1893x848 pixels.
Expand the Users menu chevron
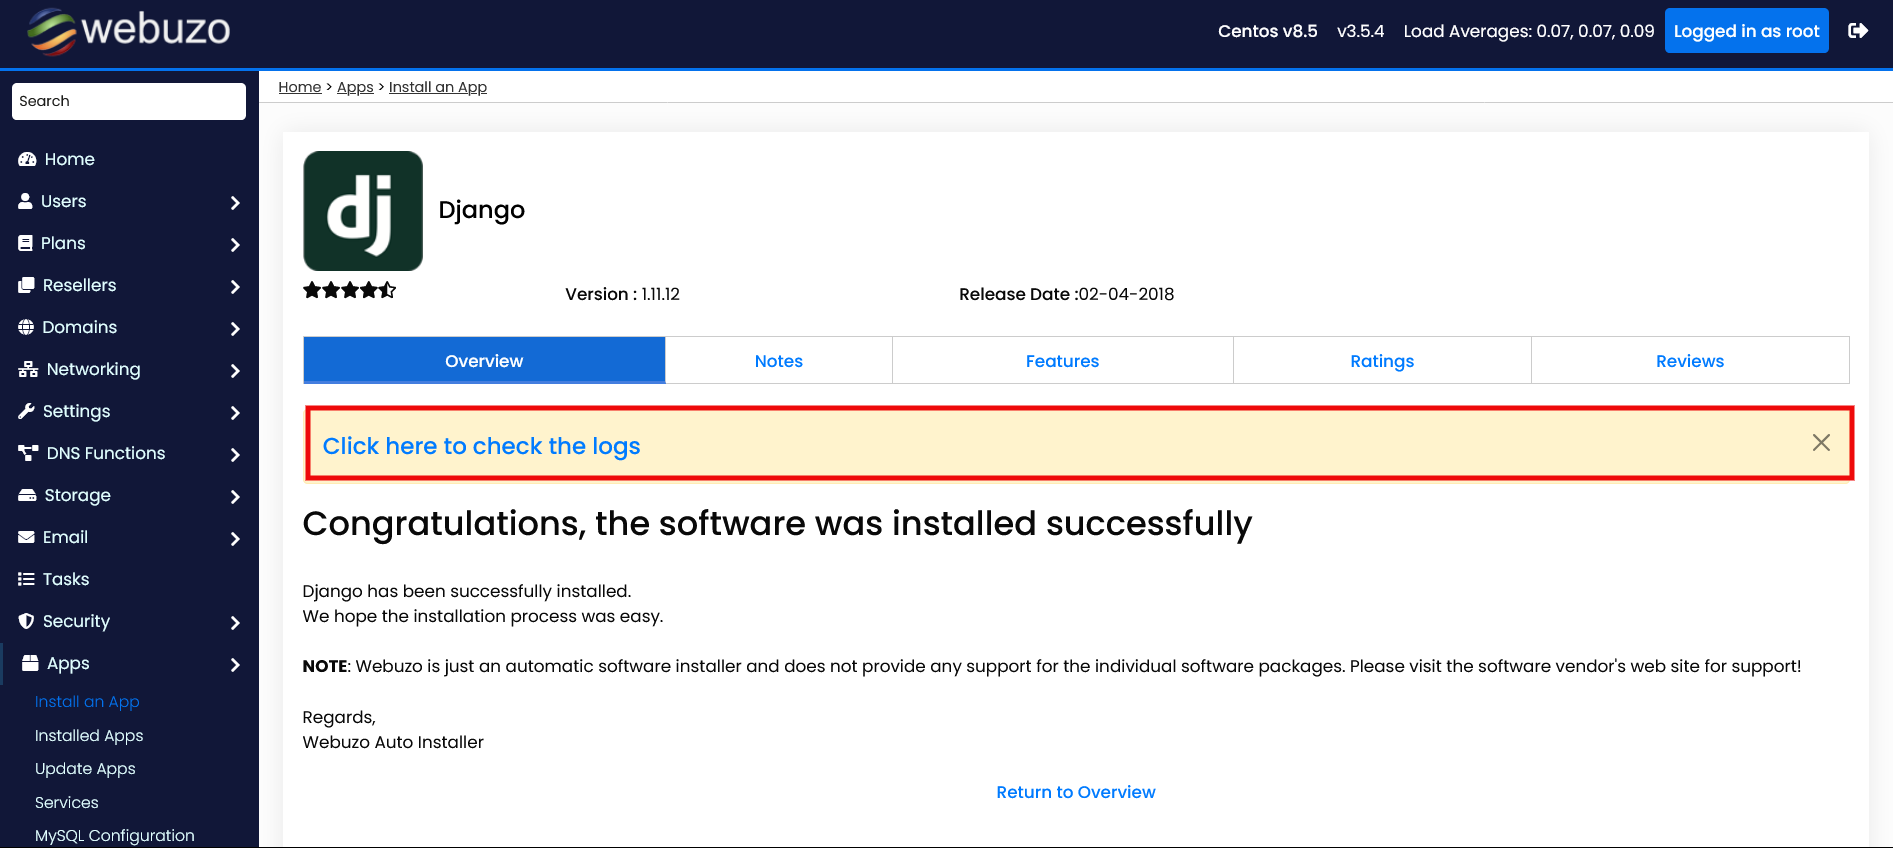235,202
